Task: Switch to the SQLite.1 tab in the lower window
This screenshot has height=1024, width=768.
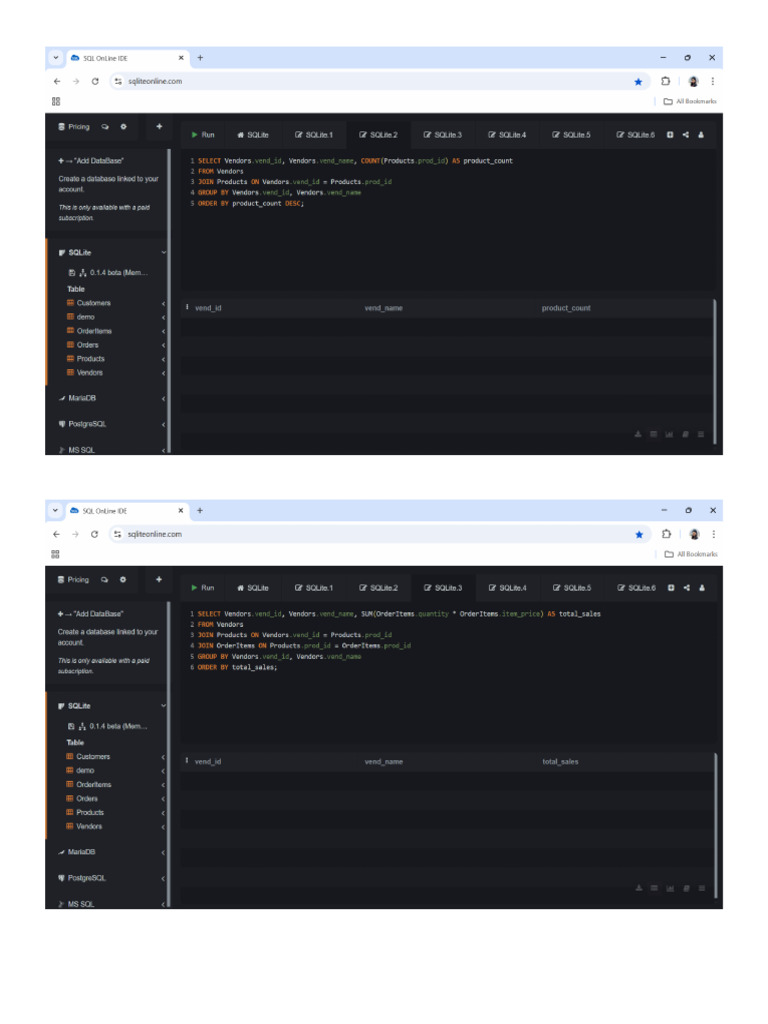Action: pos(313,588)
